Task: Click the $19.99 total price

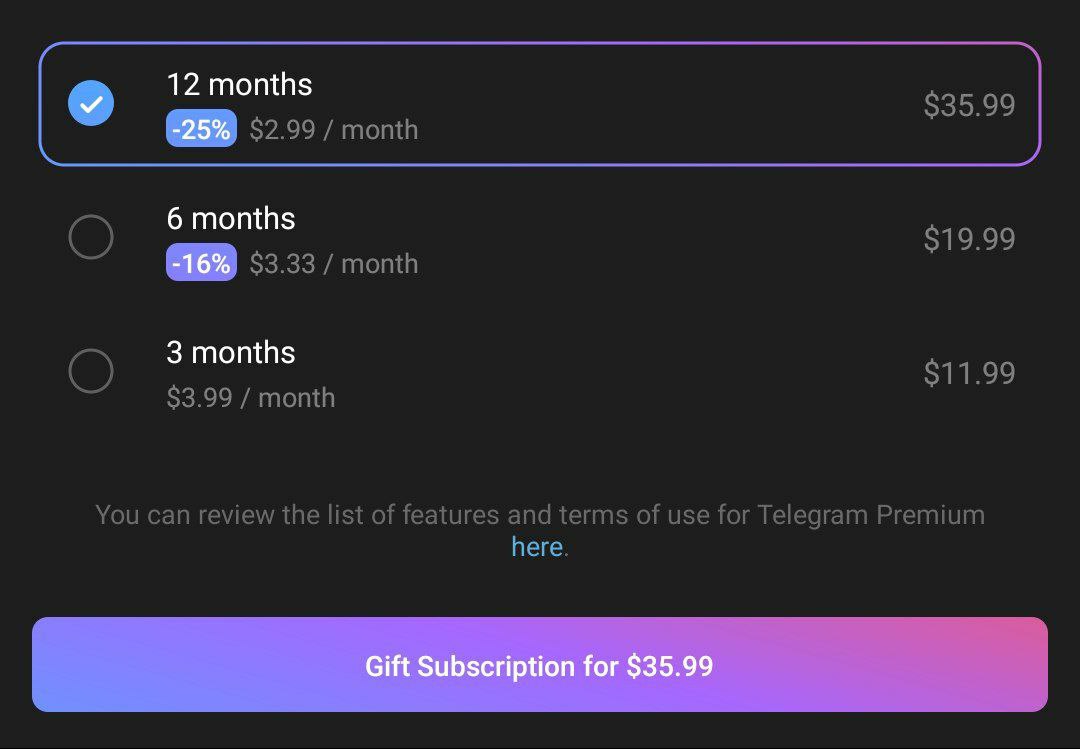Action: [x=969, y=239]
